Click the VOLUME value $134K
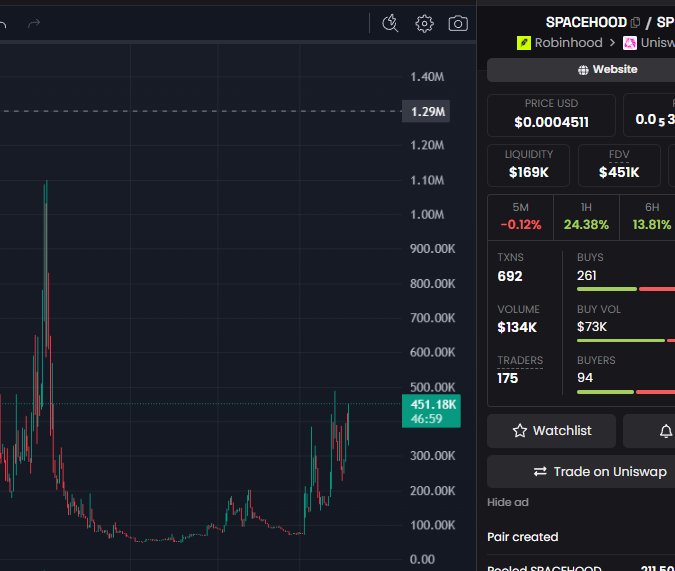 517,327
